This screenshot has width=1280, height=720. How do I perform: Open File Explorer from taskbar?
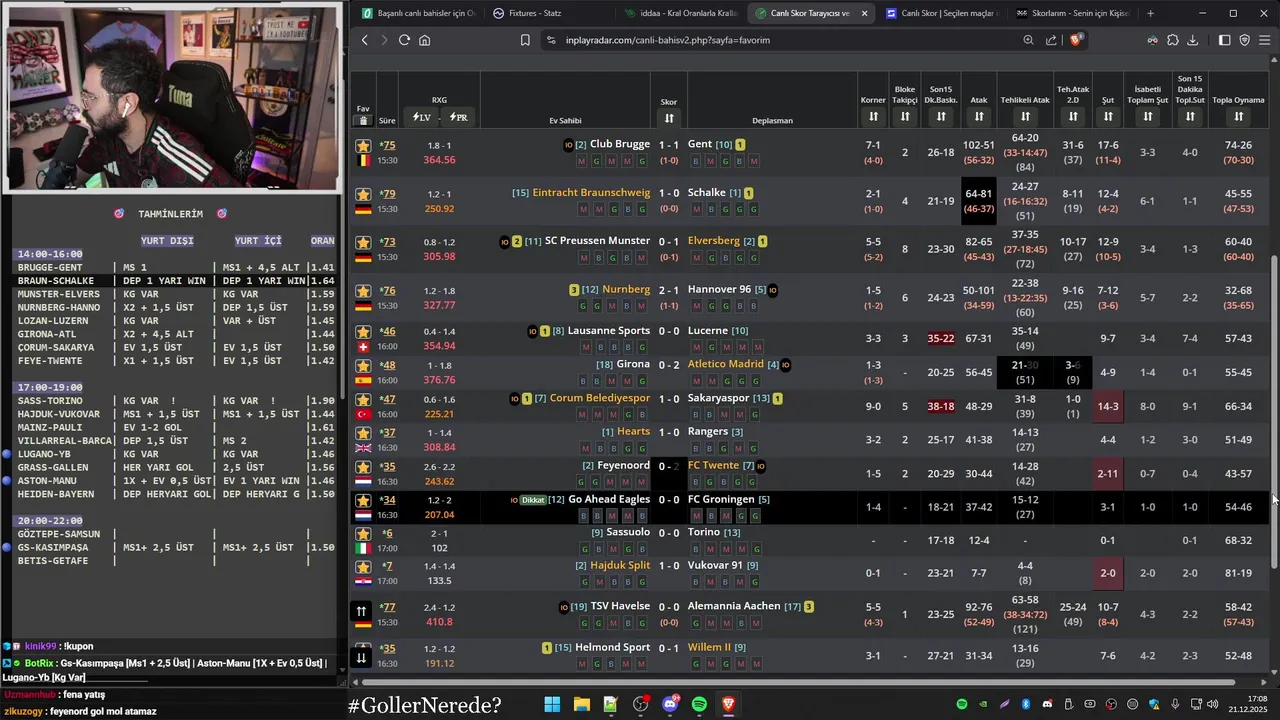point(581,704)
